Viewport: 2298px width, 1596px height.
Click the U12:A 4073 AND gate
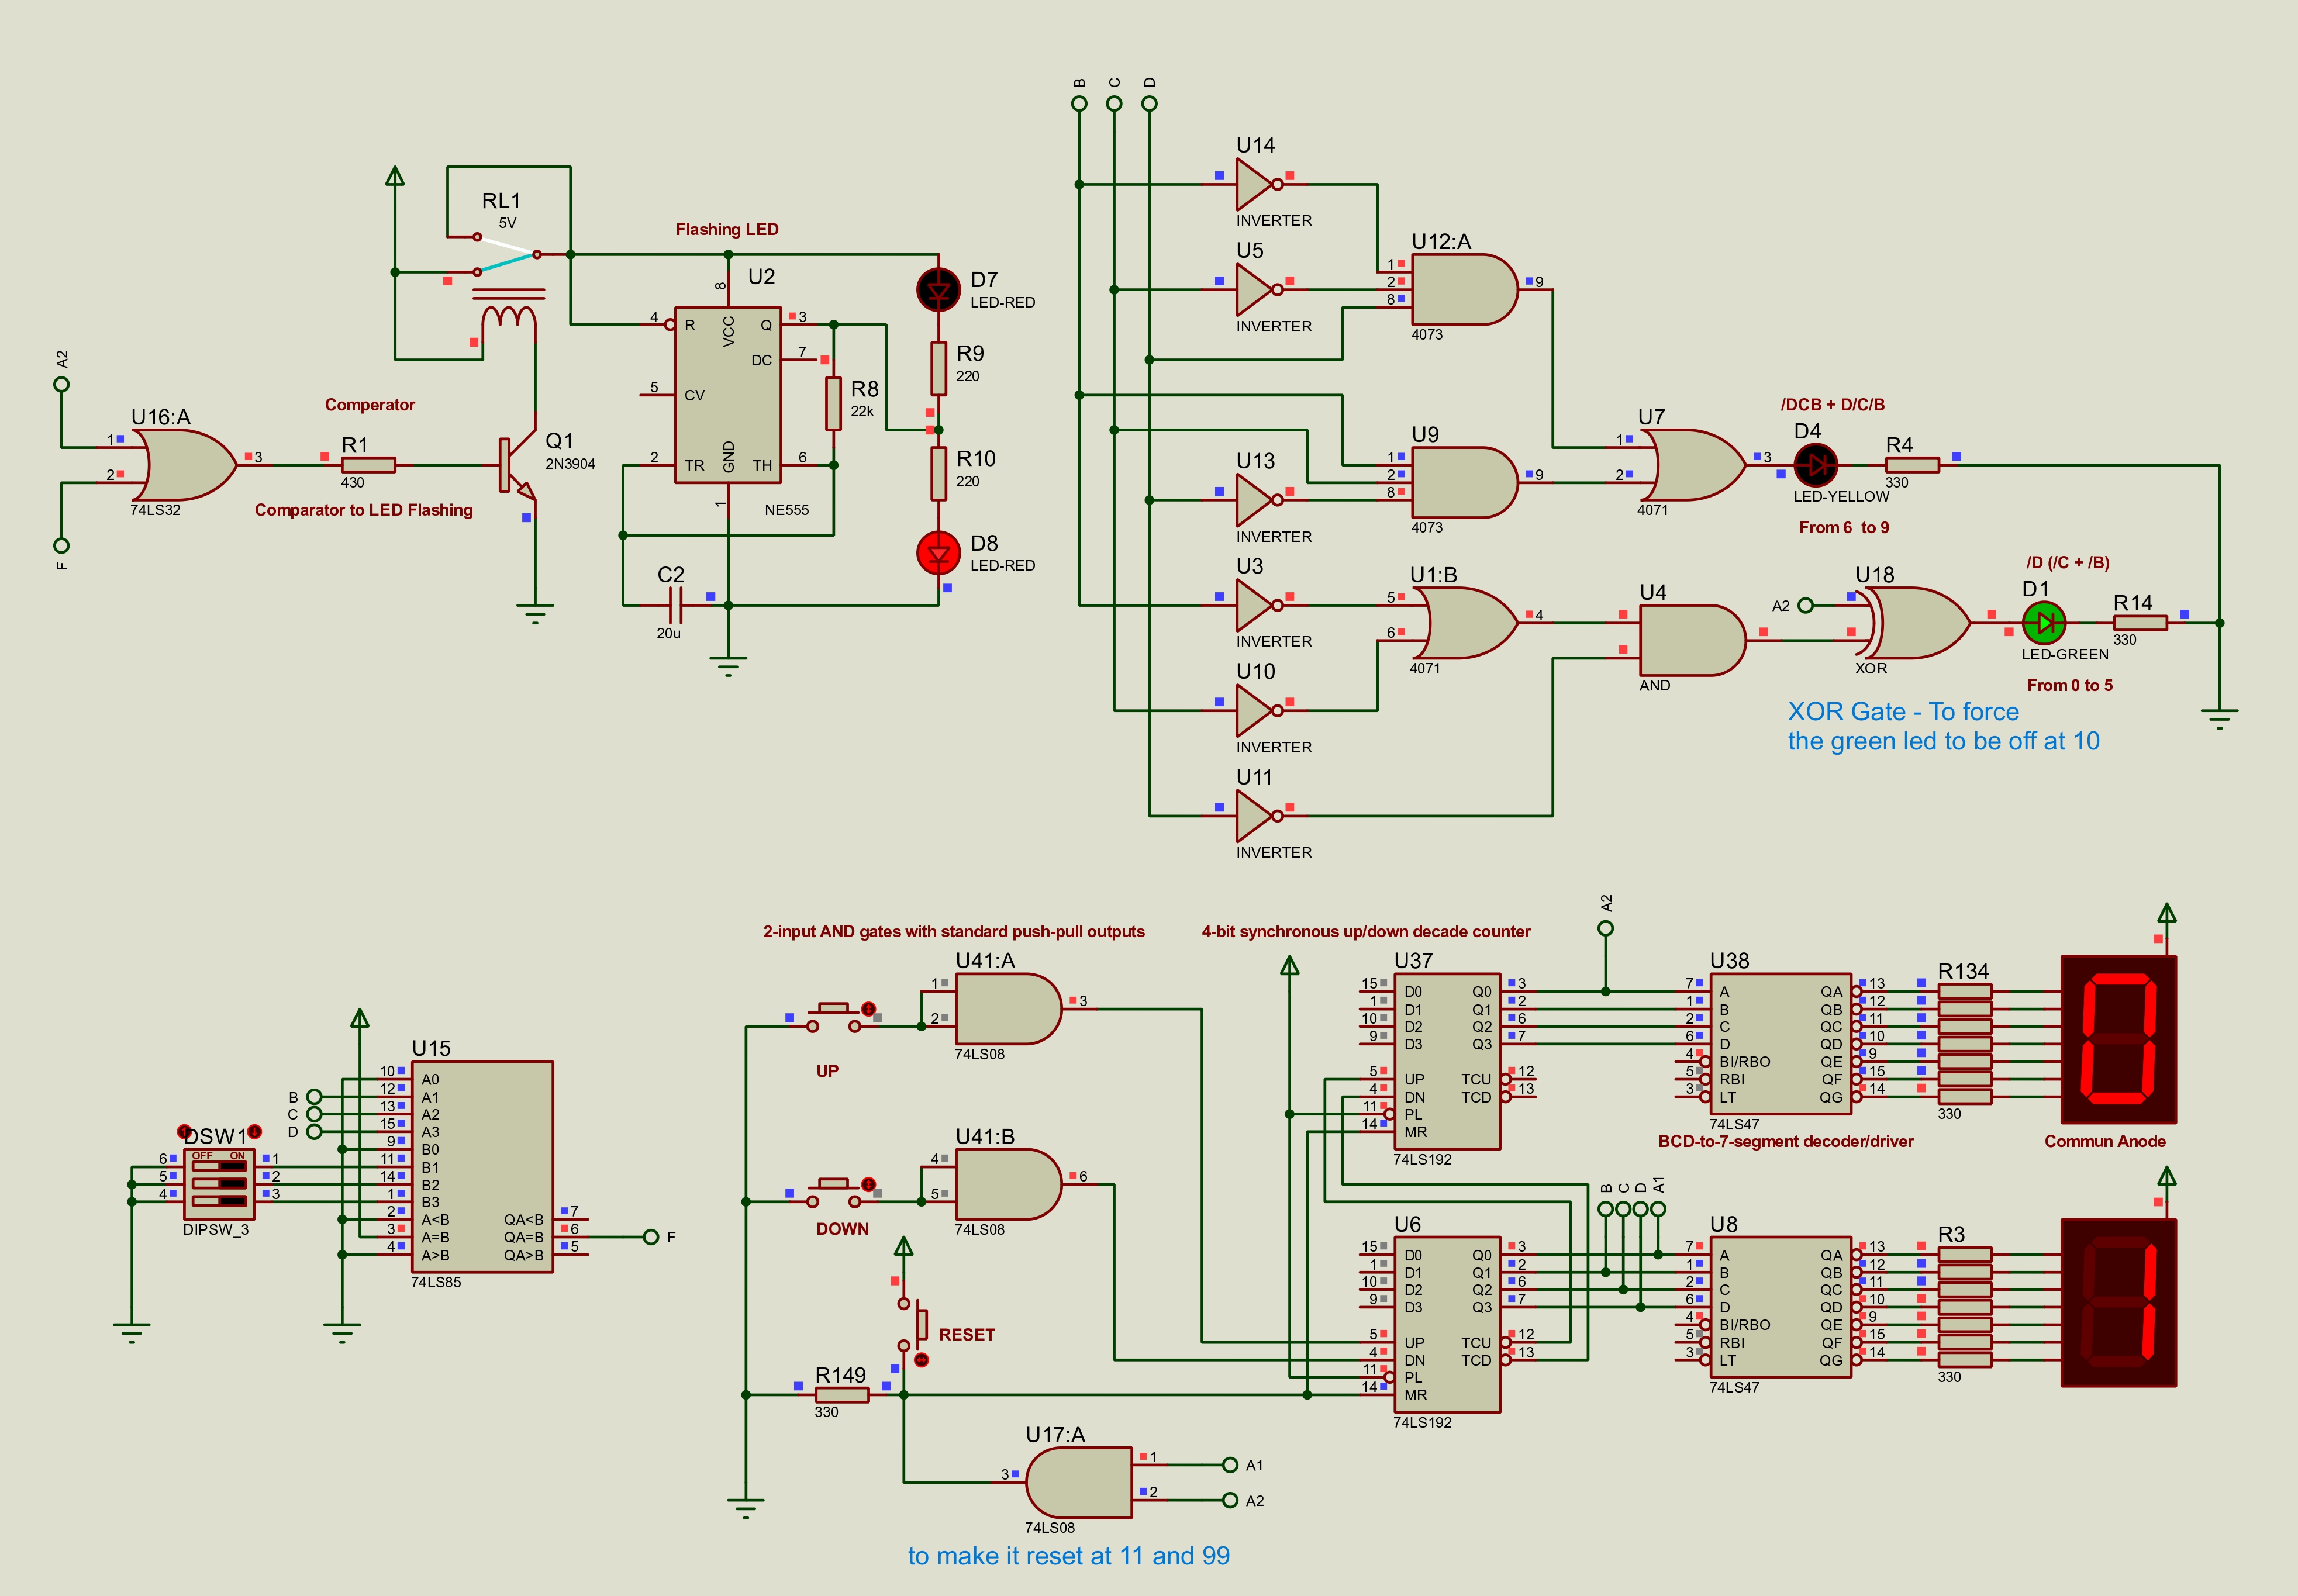coord(1464,290)
